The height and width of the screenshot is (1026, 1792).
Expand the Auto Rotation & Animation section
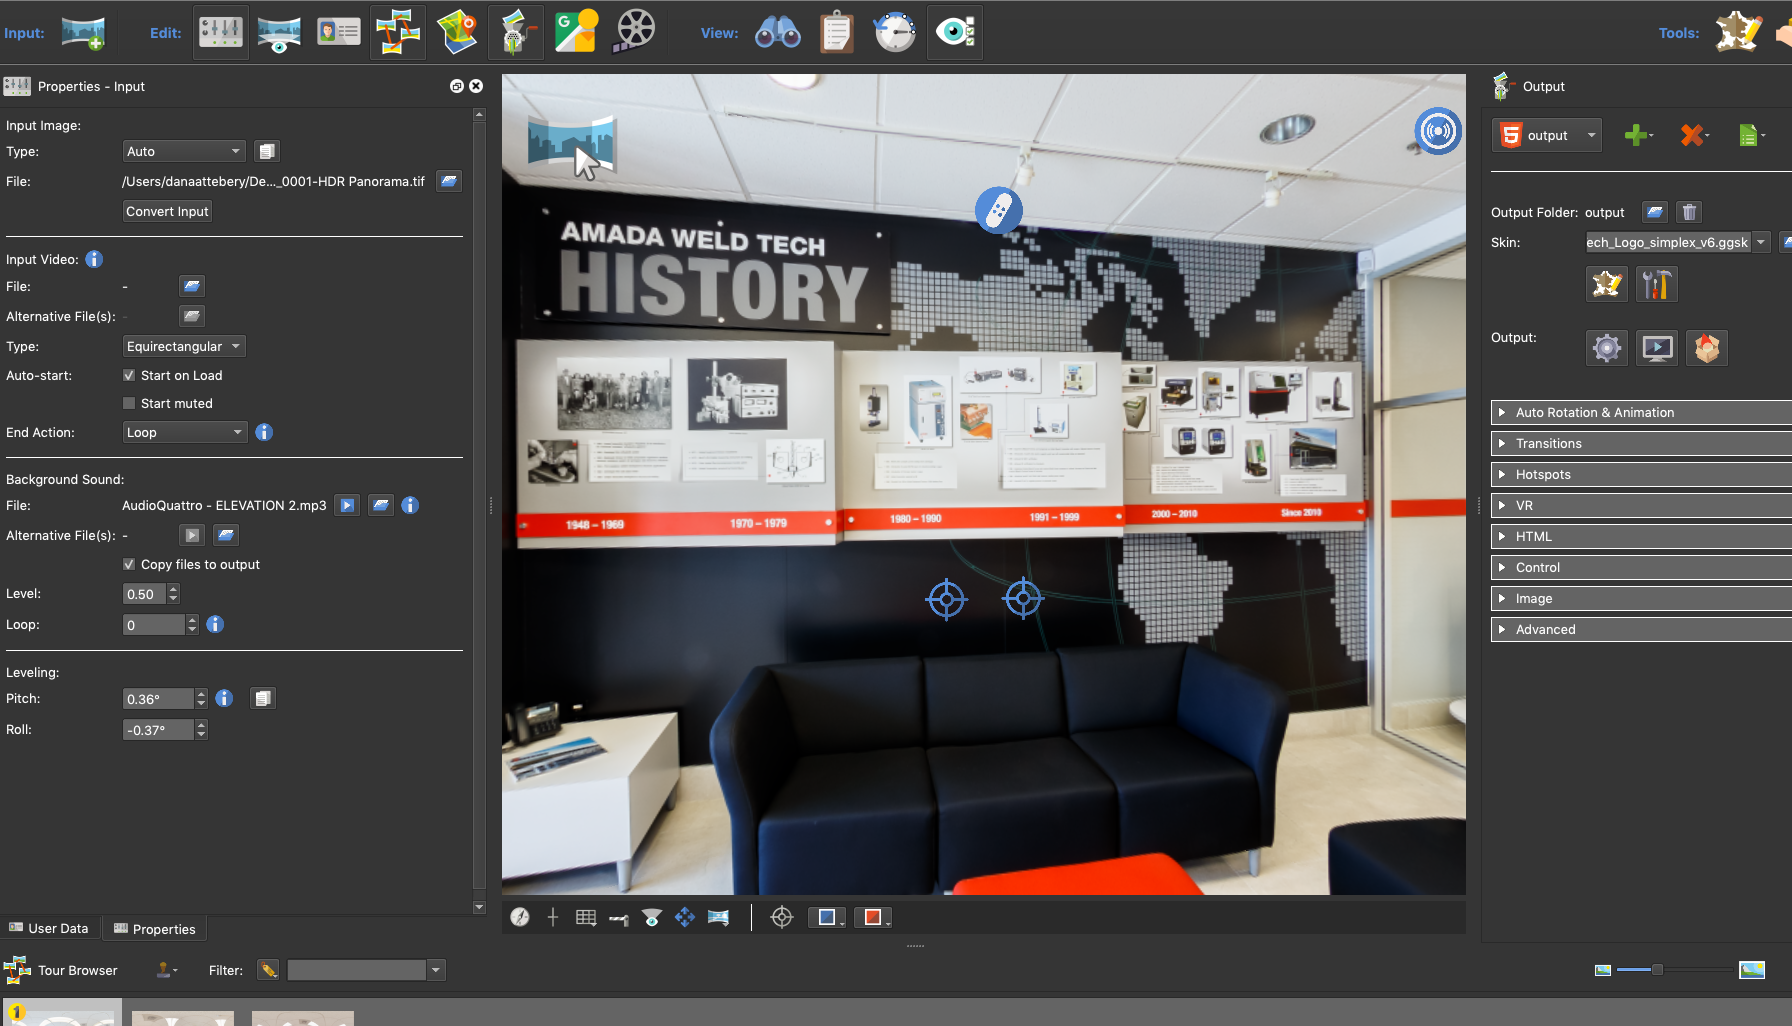pyautogui.click(x=1640, y=413)
